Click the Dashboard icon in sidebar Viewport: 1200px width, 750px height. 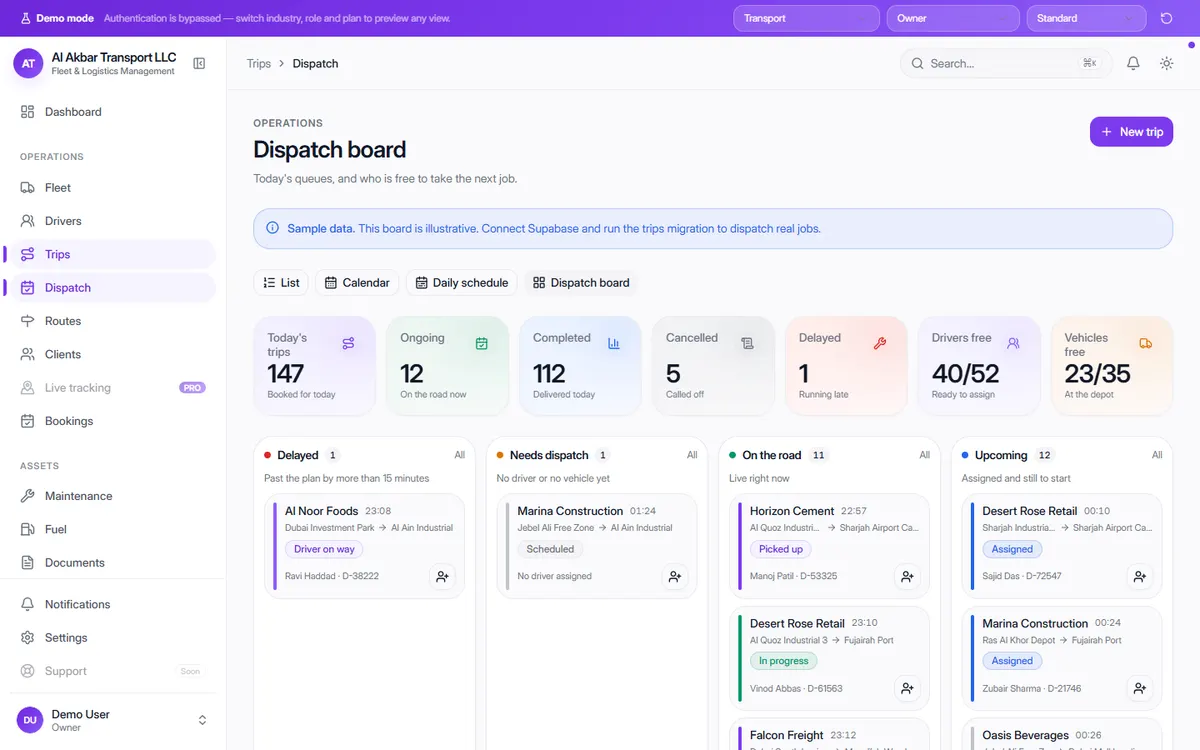pos(27,112)
